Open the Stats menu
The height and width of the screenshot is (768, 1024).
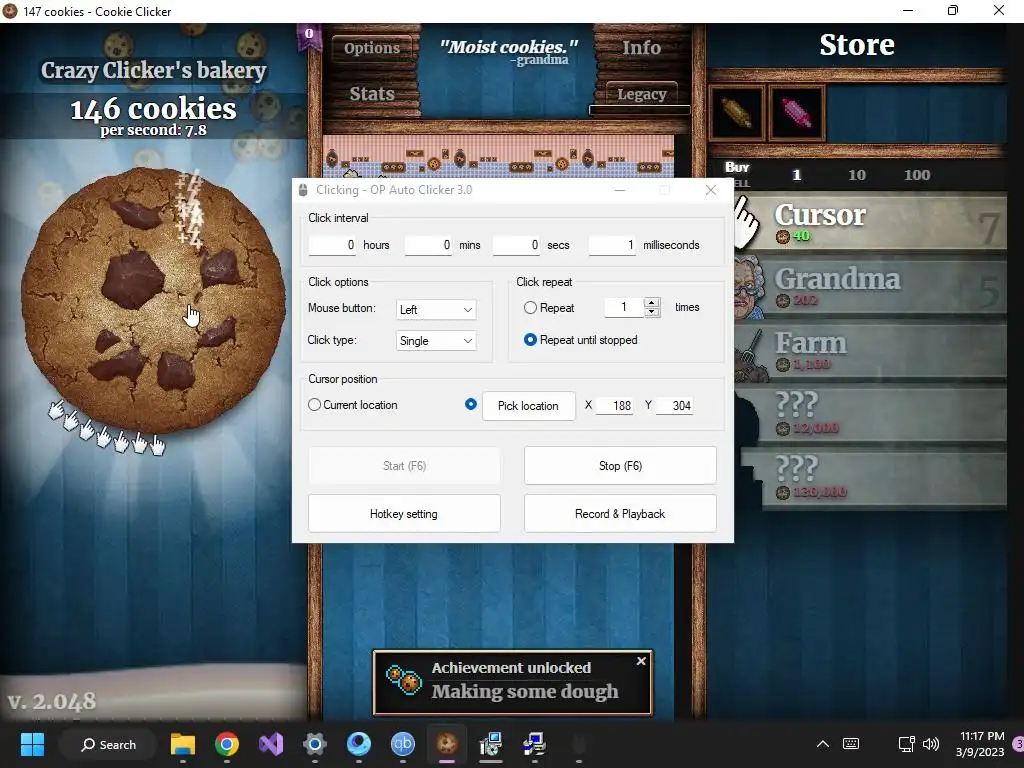pos(372,93)
